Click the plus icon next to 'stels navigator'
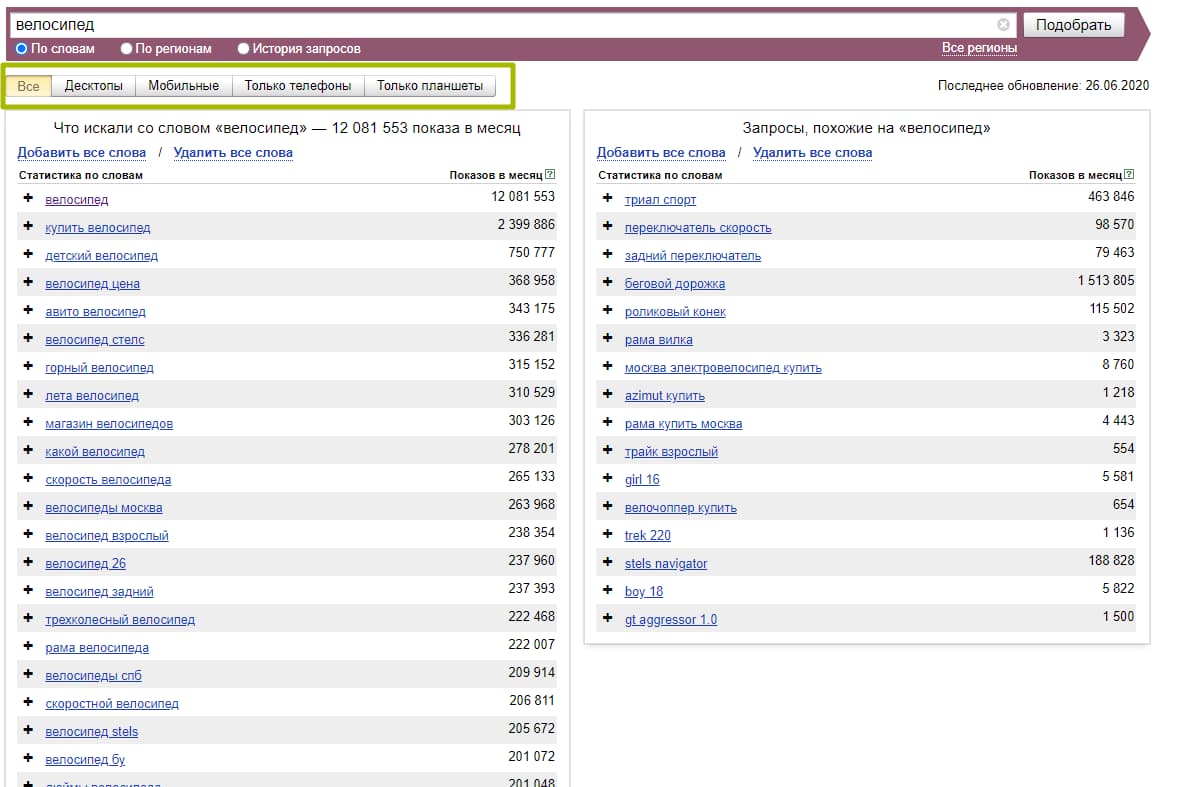This screenshot has height=787, width=1177. [607, 563]
